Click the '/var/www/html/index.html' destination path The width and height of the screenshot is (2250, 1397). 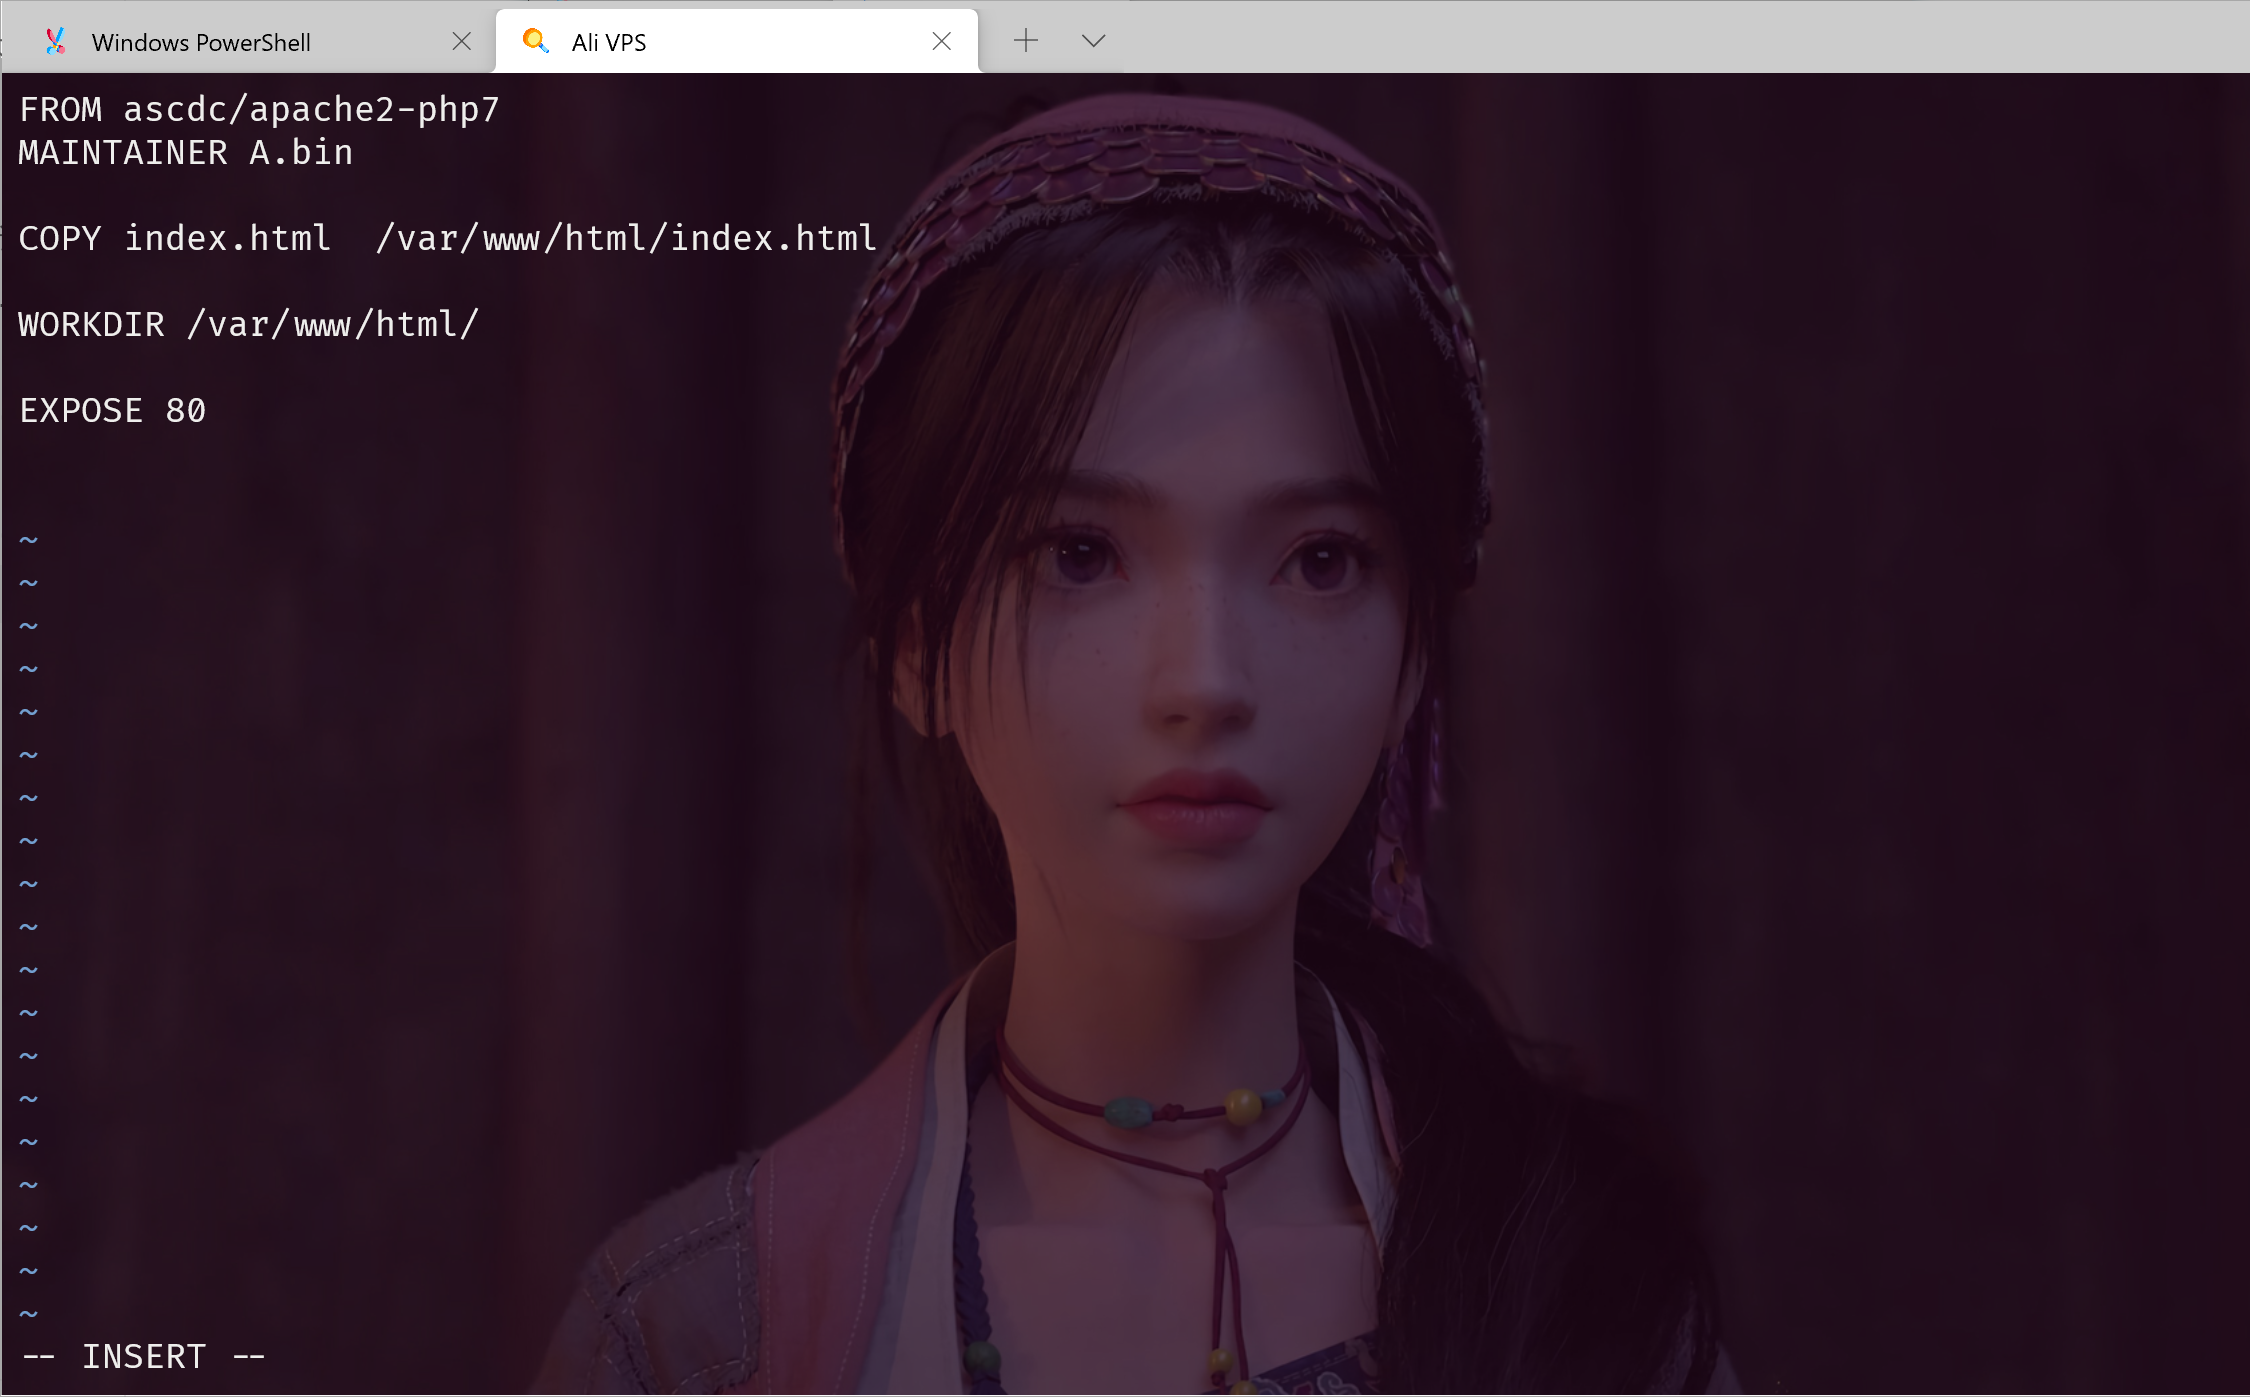[x=626, y=238]
